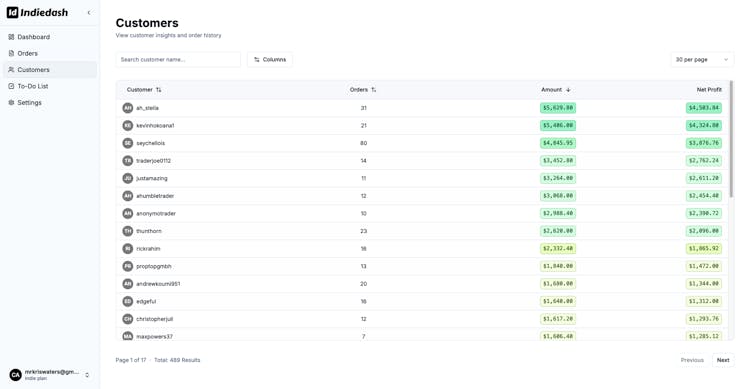Click the Page 1 of 17 text
Image resolution: width=750 pixels, height=389 pixels.
[131, 360]
